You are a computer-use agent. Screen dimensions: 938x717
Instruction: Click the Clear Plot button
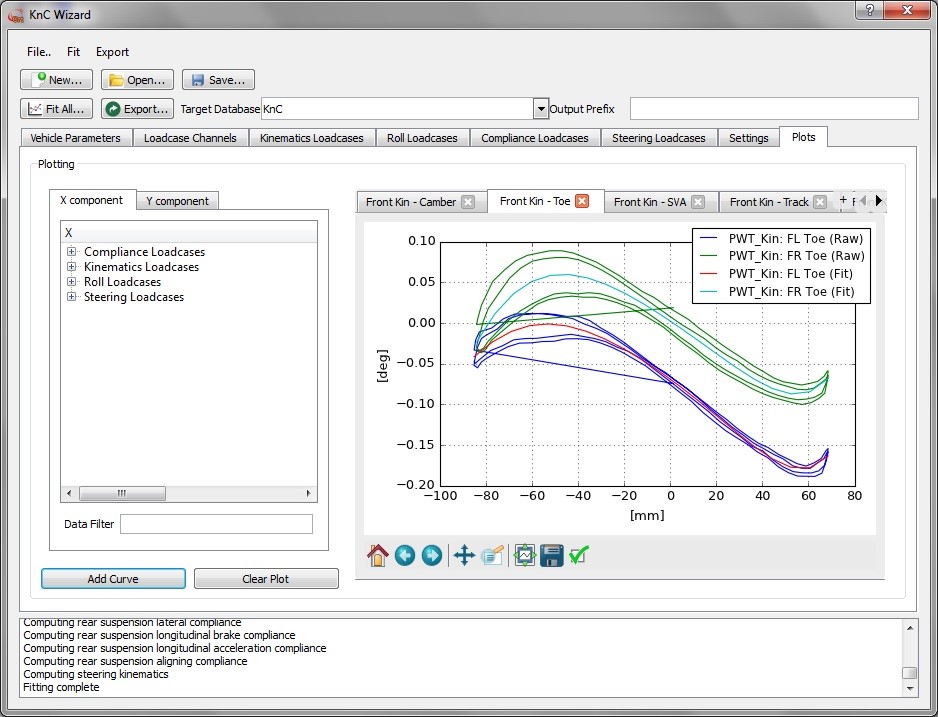(266, 579)
